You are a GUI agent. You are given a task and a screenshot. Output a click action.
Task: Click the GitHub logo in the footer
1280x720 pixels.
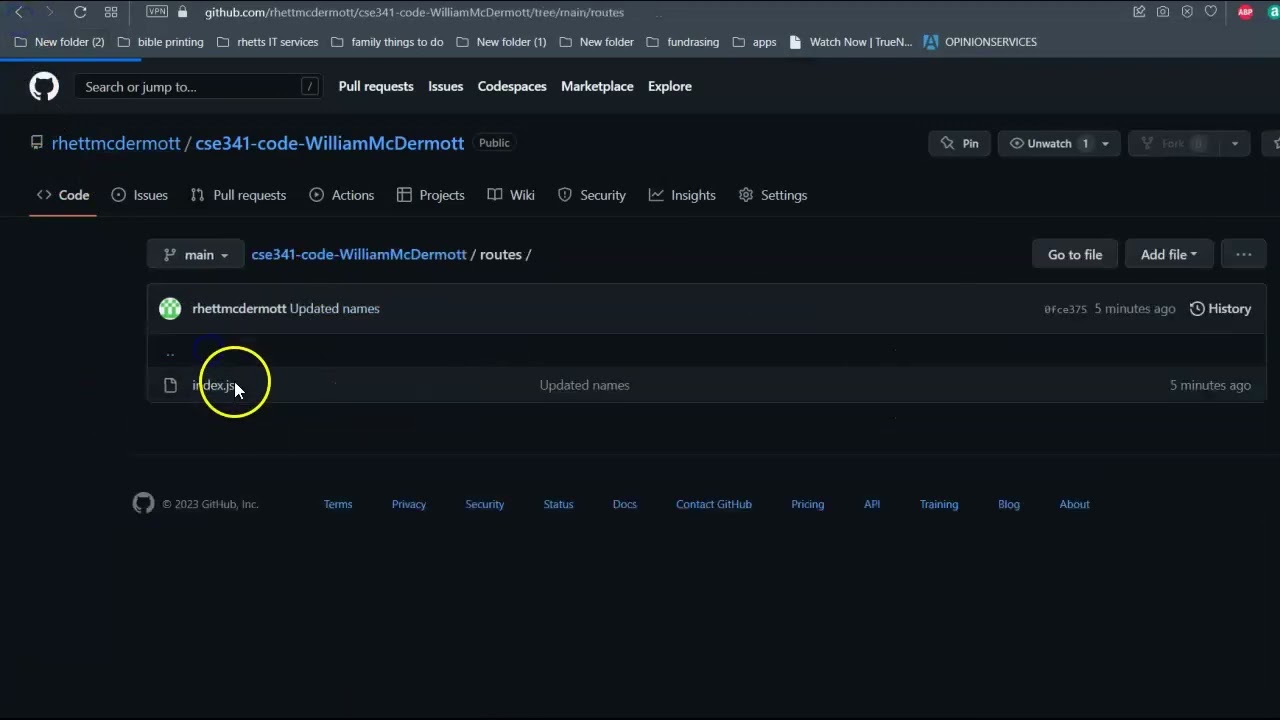coord(143,503)
